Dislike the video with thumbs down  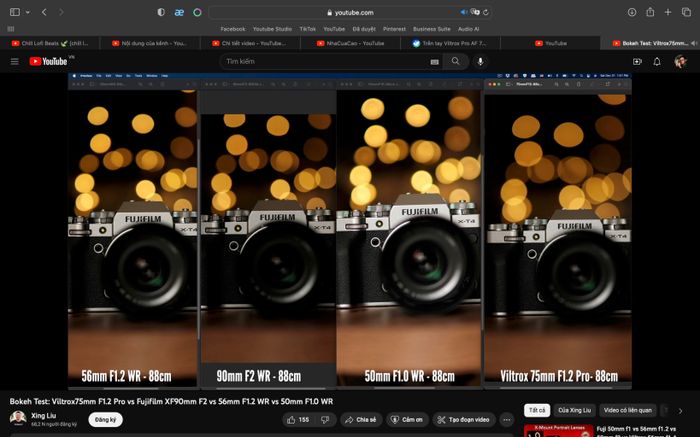tap(327, 419)
